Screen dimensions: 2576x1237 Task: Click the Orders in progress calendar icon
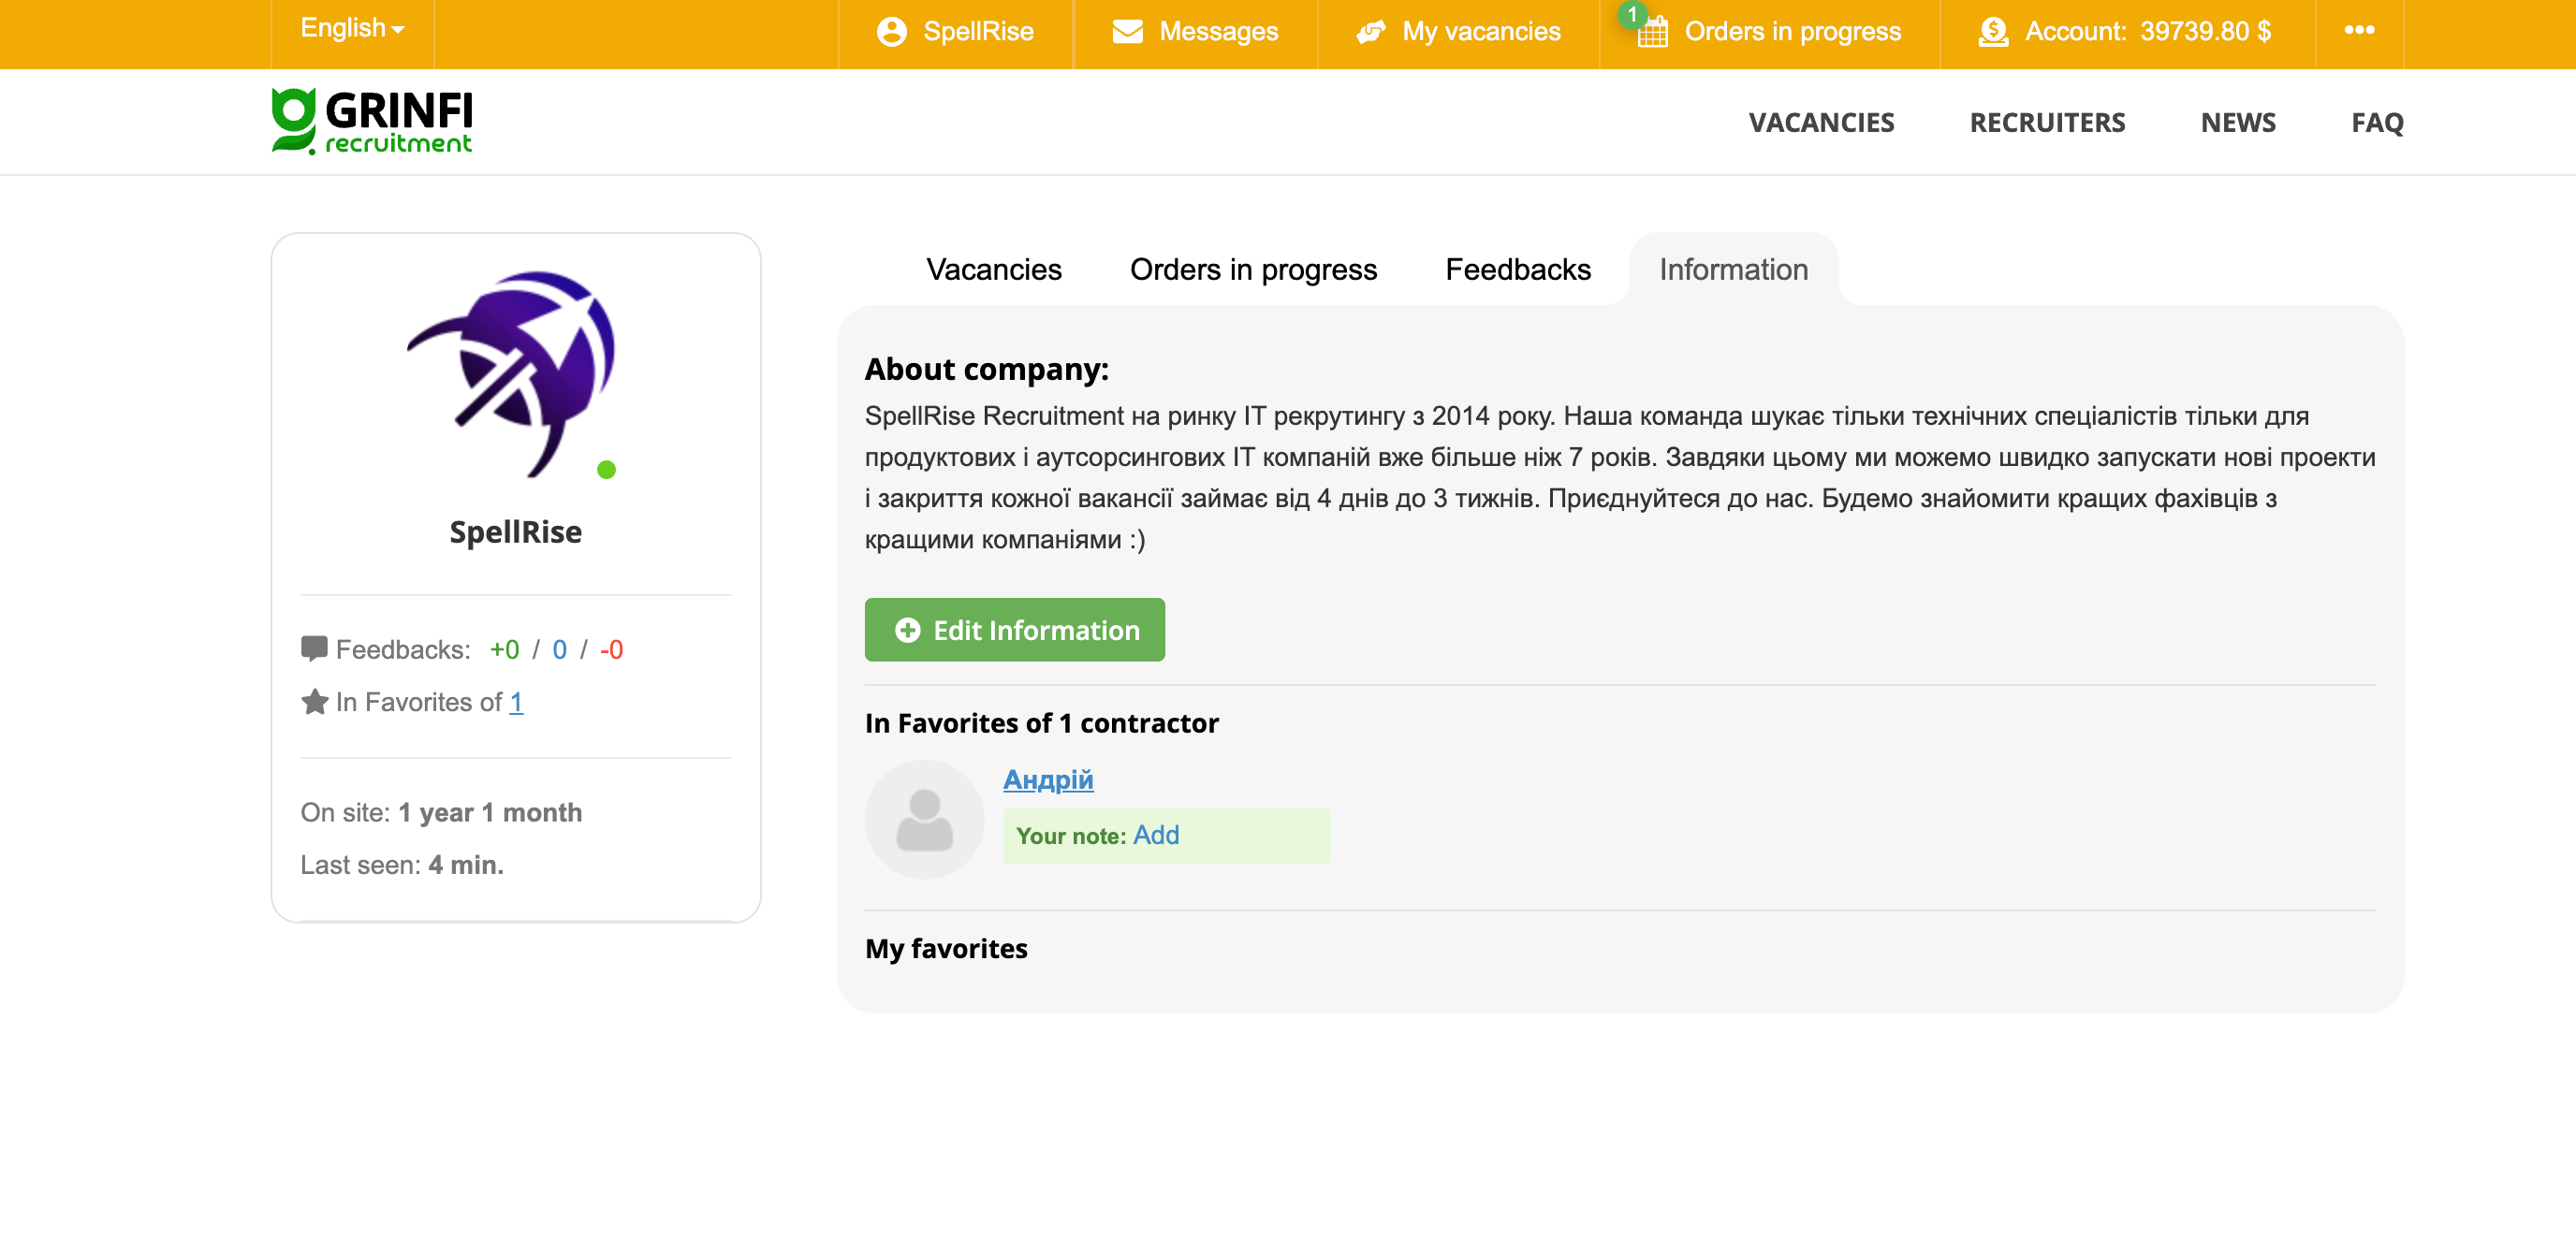click(1652, 33)
